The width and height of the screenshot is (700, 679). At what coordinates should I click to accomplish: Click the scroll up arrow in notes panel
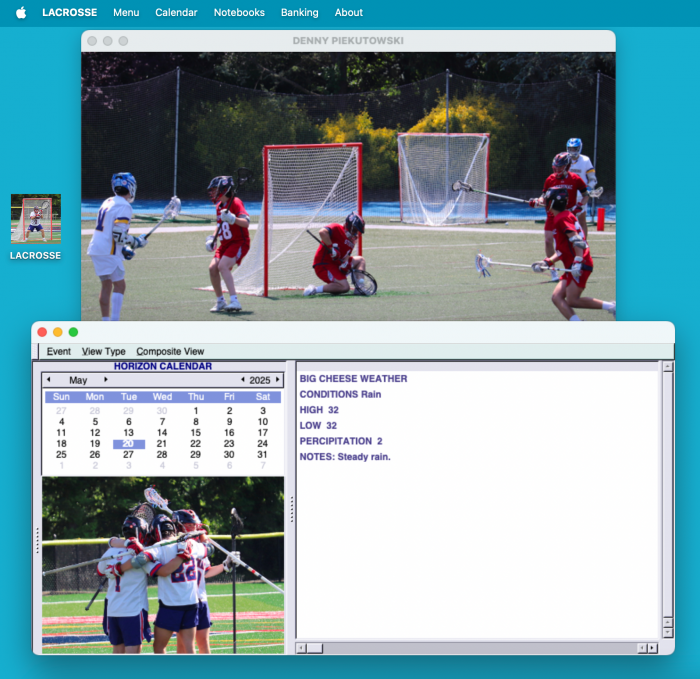(x=668, y=367)
